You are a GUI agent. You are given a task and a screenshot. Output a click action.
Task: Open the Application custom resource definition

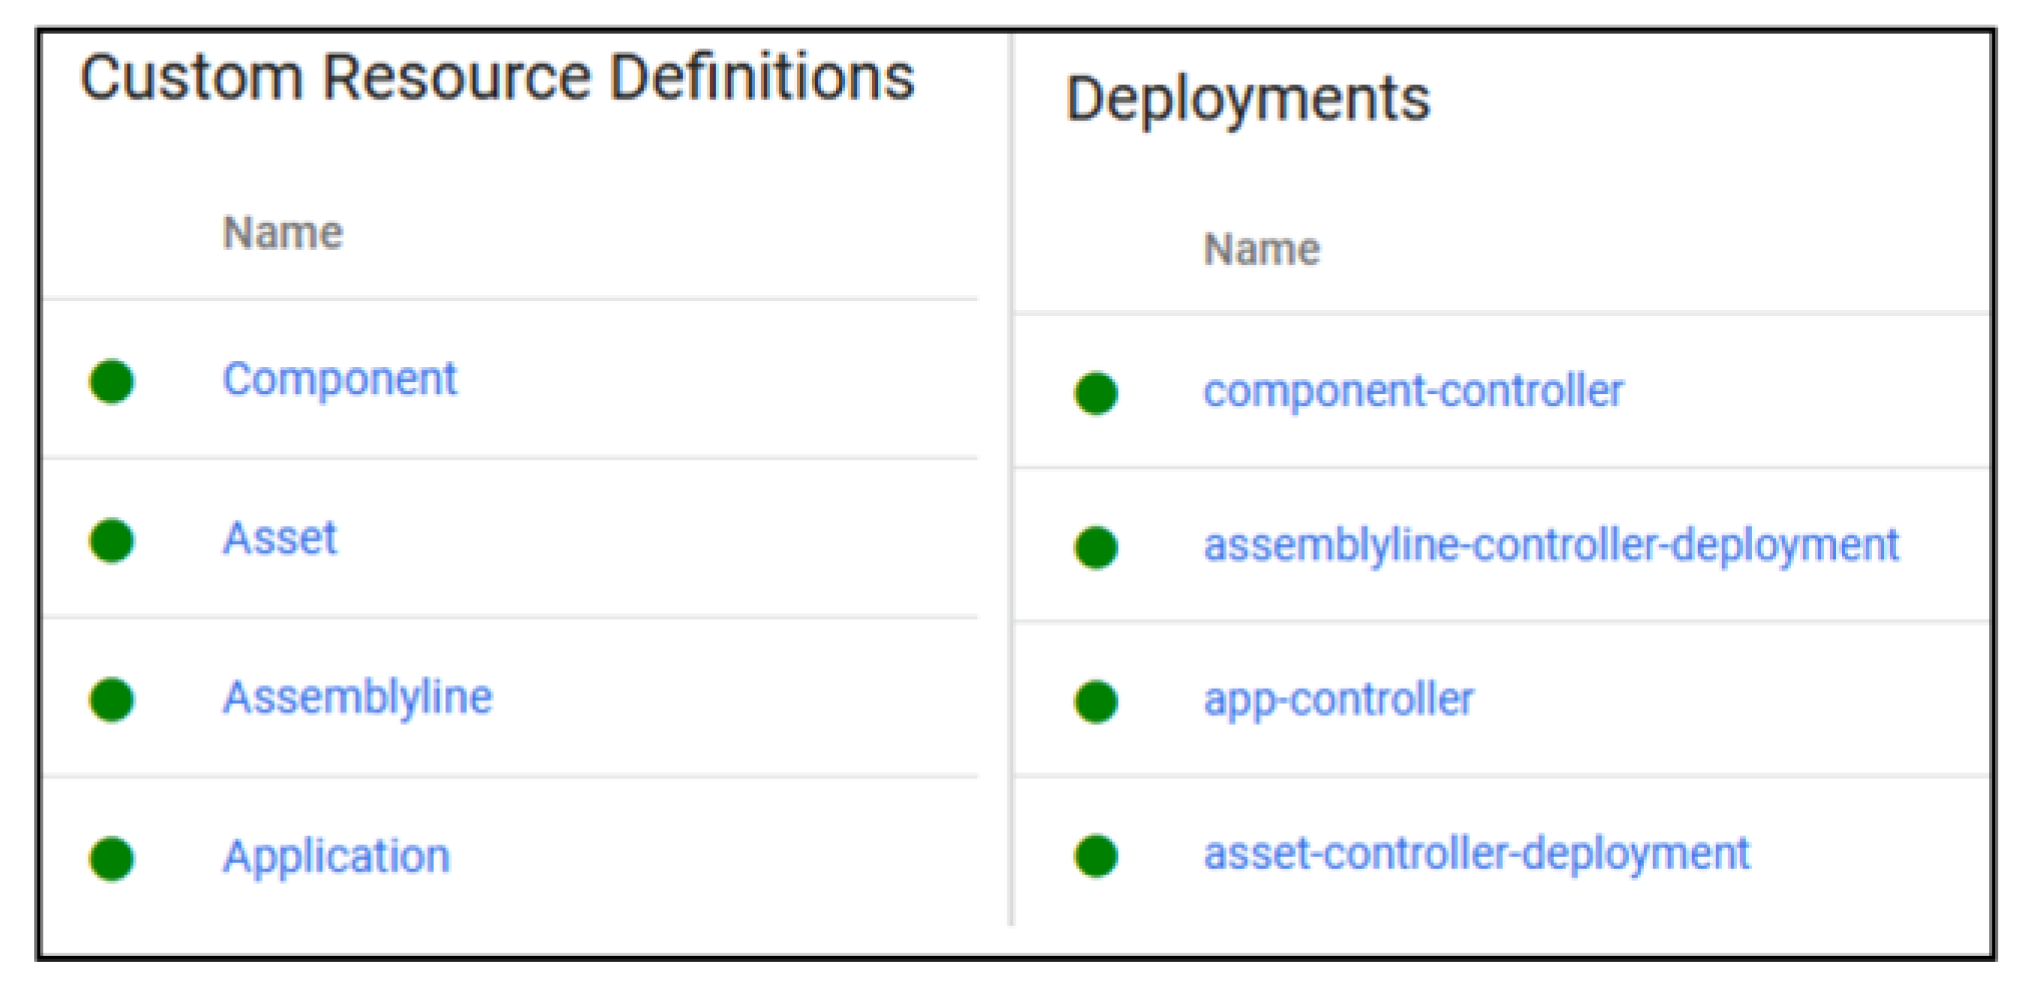pos(336,857)
